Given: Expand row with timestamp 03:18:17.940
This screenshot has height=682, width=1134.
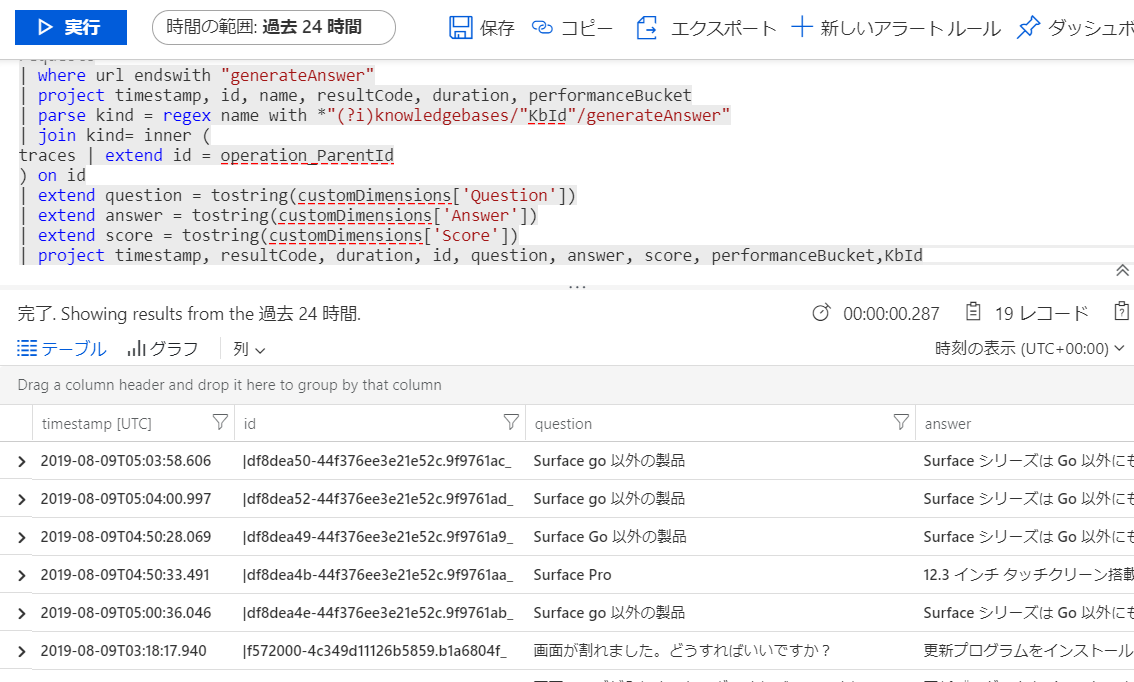Looking at the screenshot, I should pyautogui.click(x=22, y=652).
